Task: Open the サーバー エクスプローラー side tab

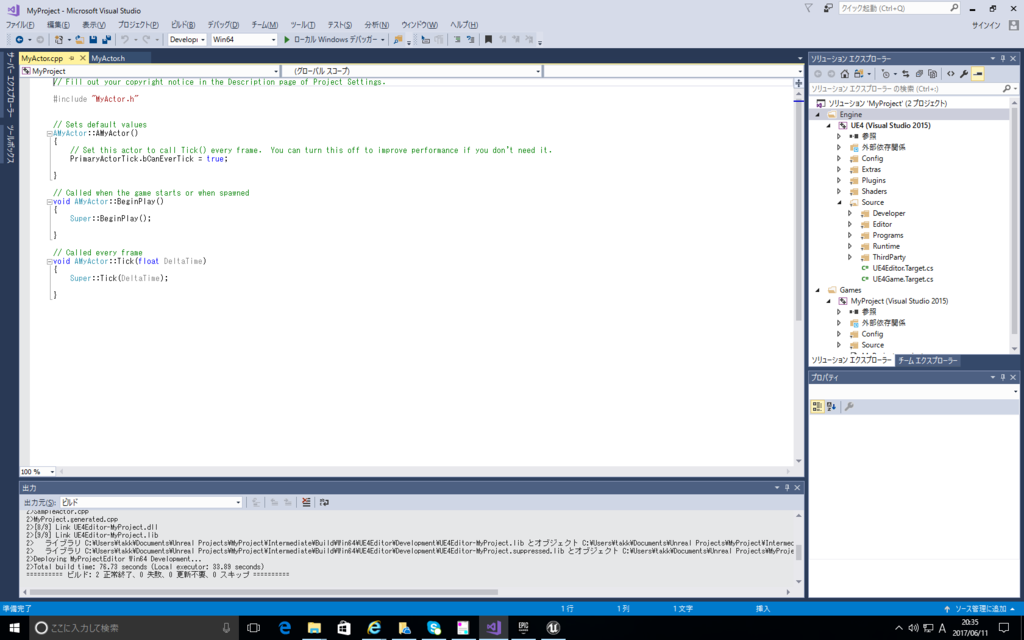Action: click(x=10, y=83)
